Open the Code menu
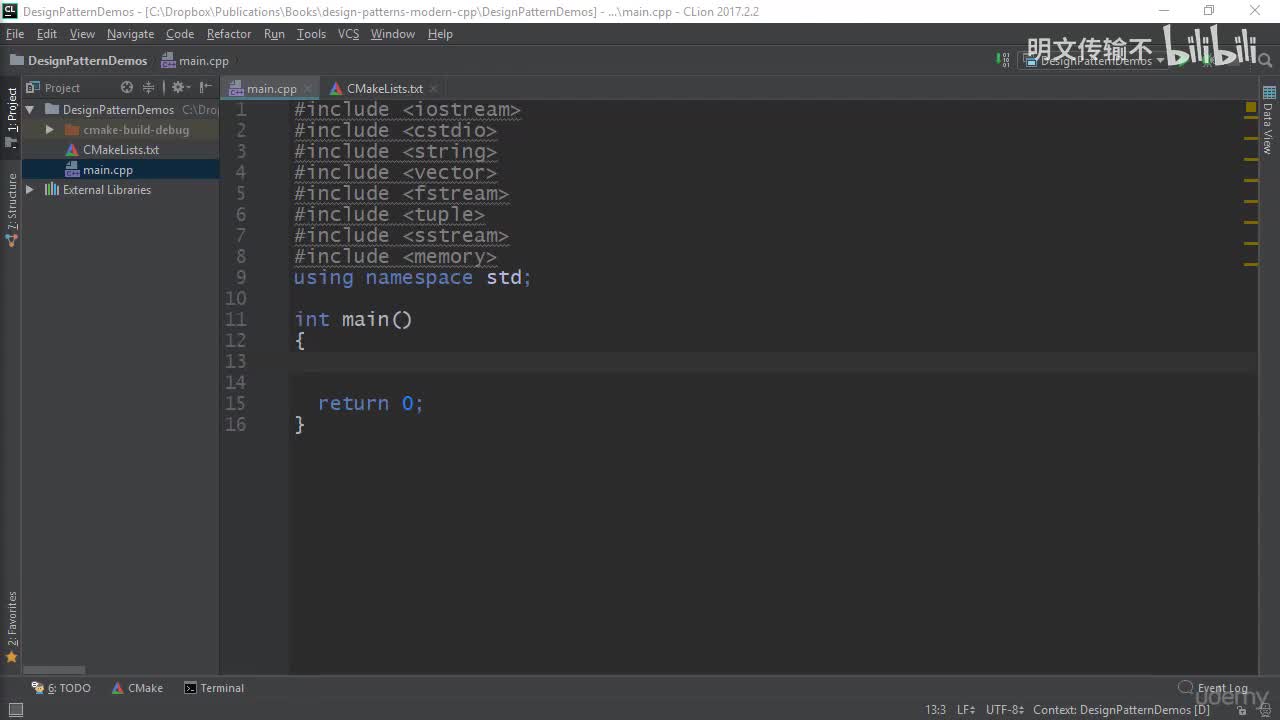This screenshot has width=1280, height=720. click(x=180, y=34)
